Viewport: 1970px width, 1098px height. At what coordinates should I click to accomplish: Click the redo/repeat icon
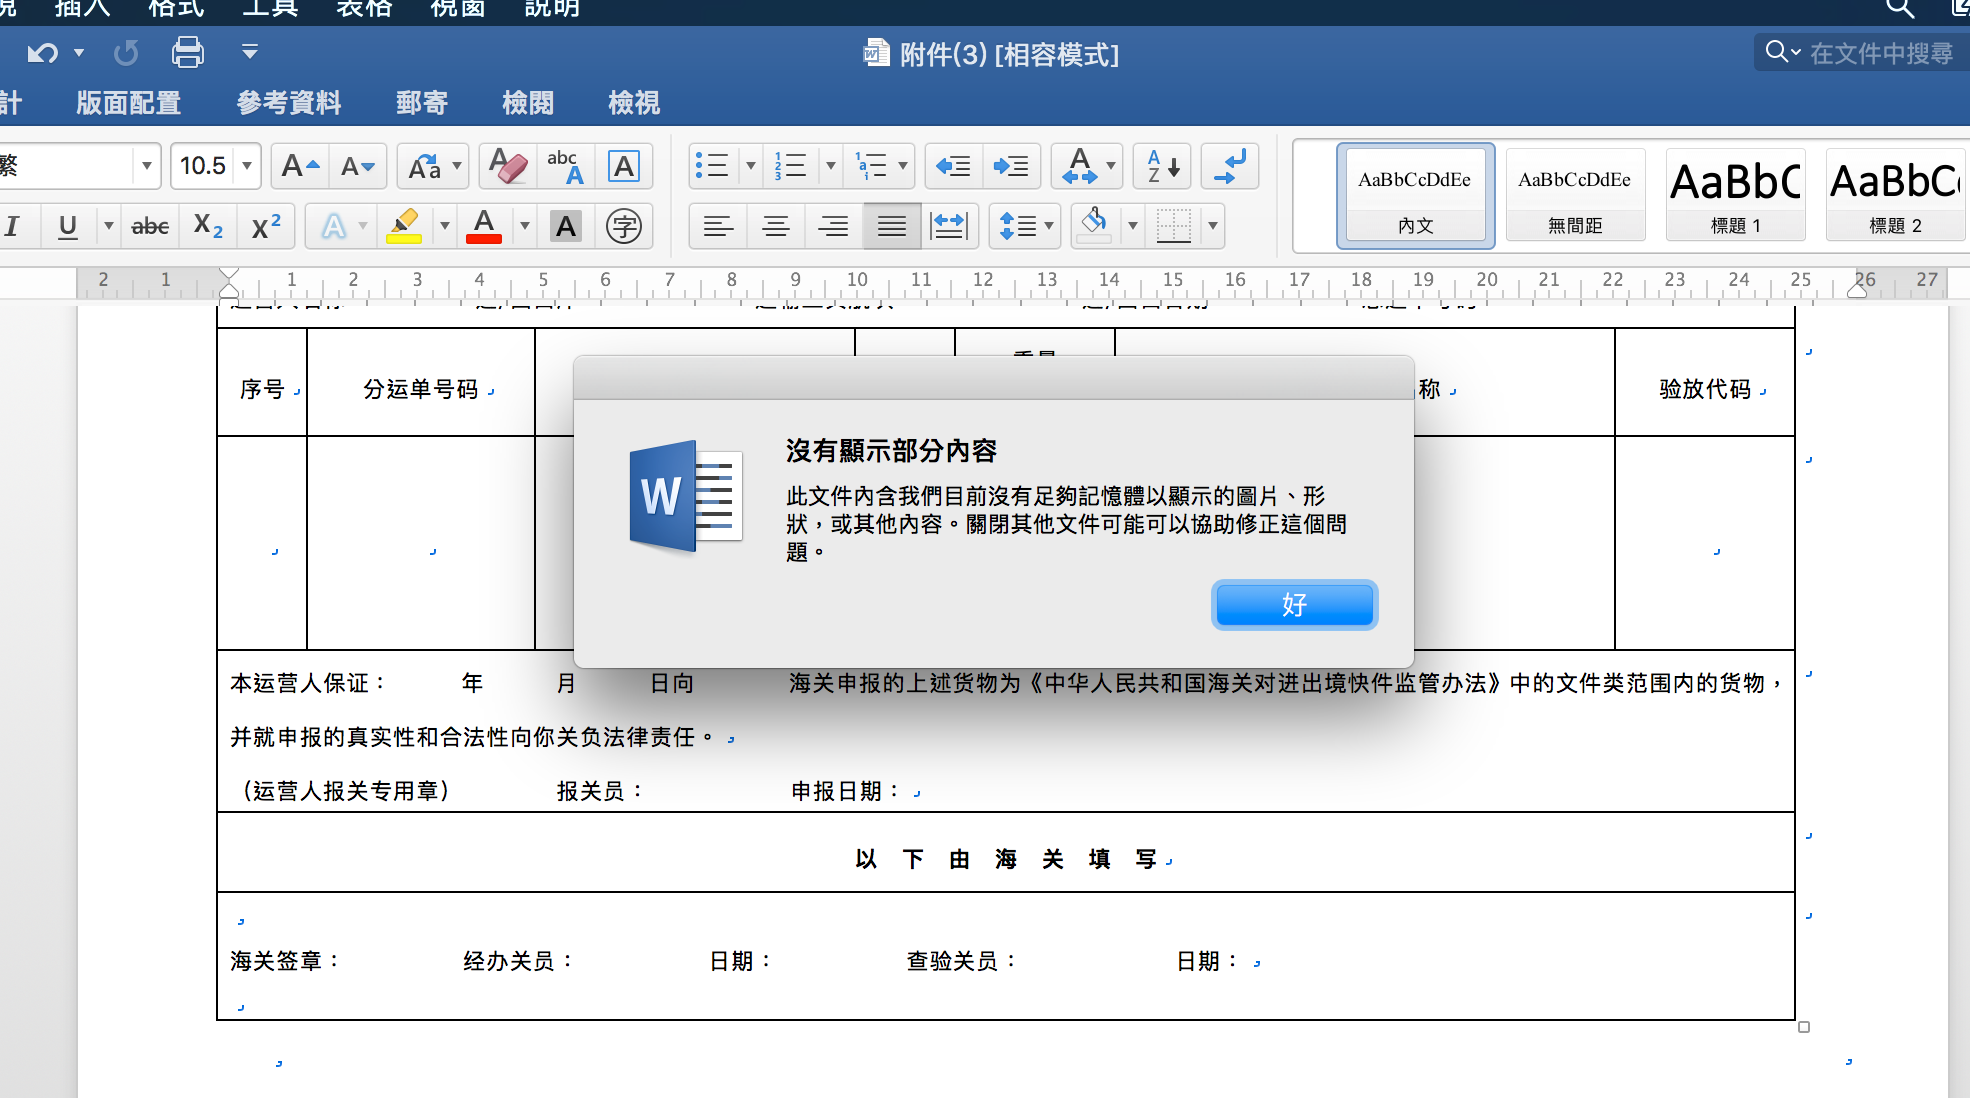point(126,52)
